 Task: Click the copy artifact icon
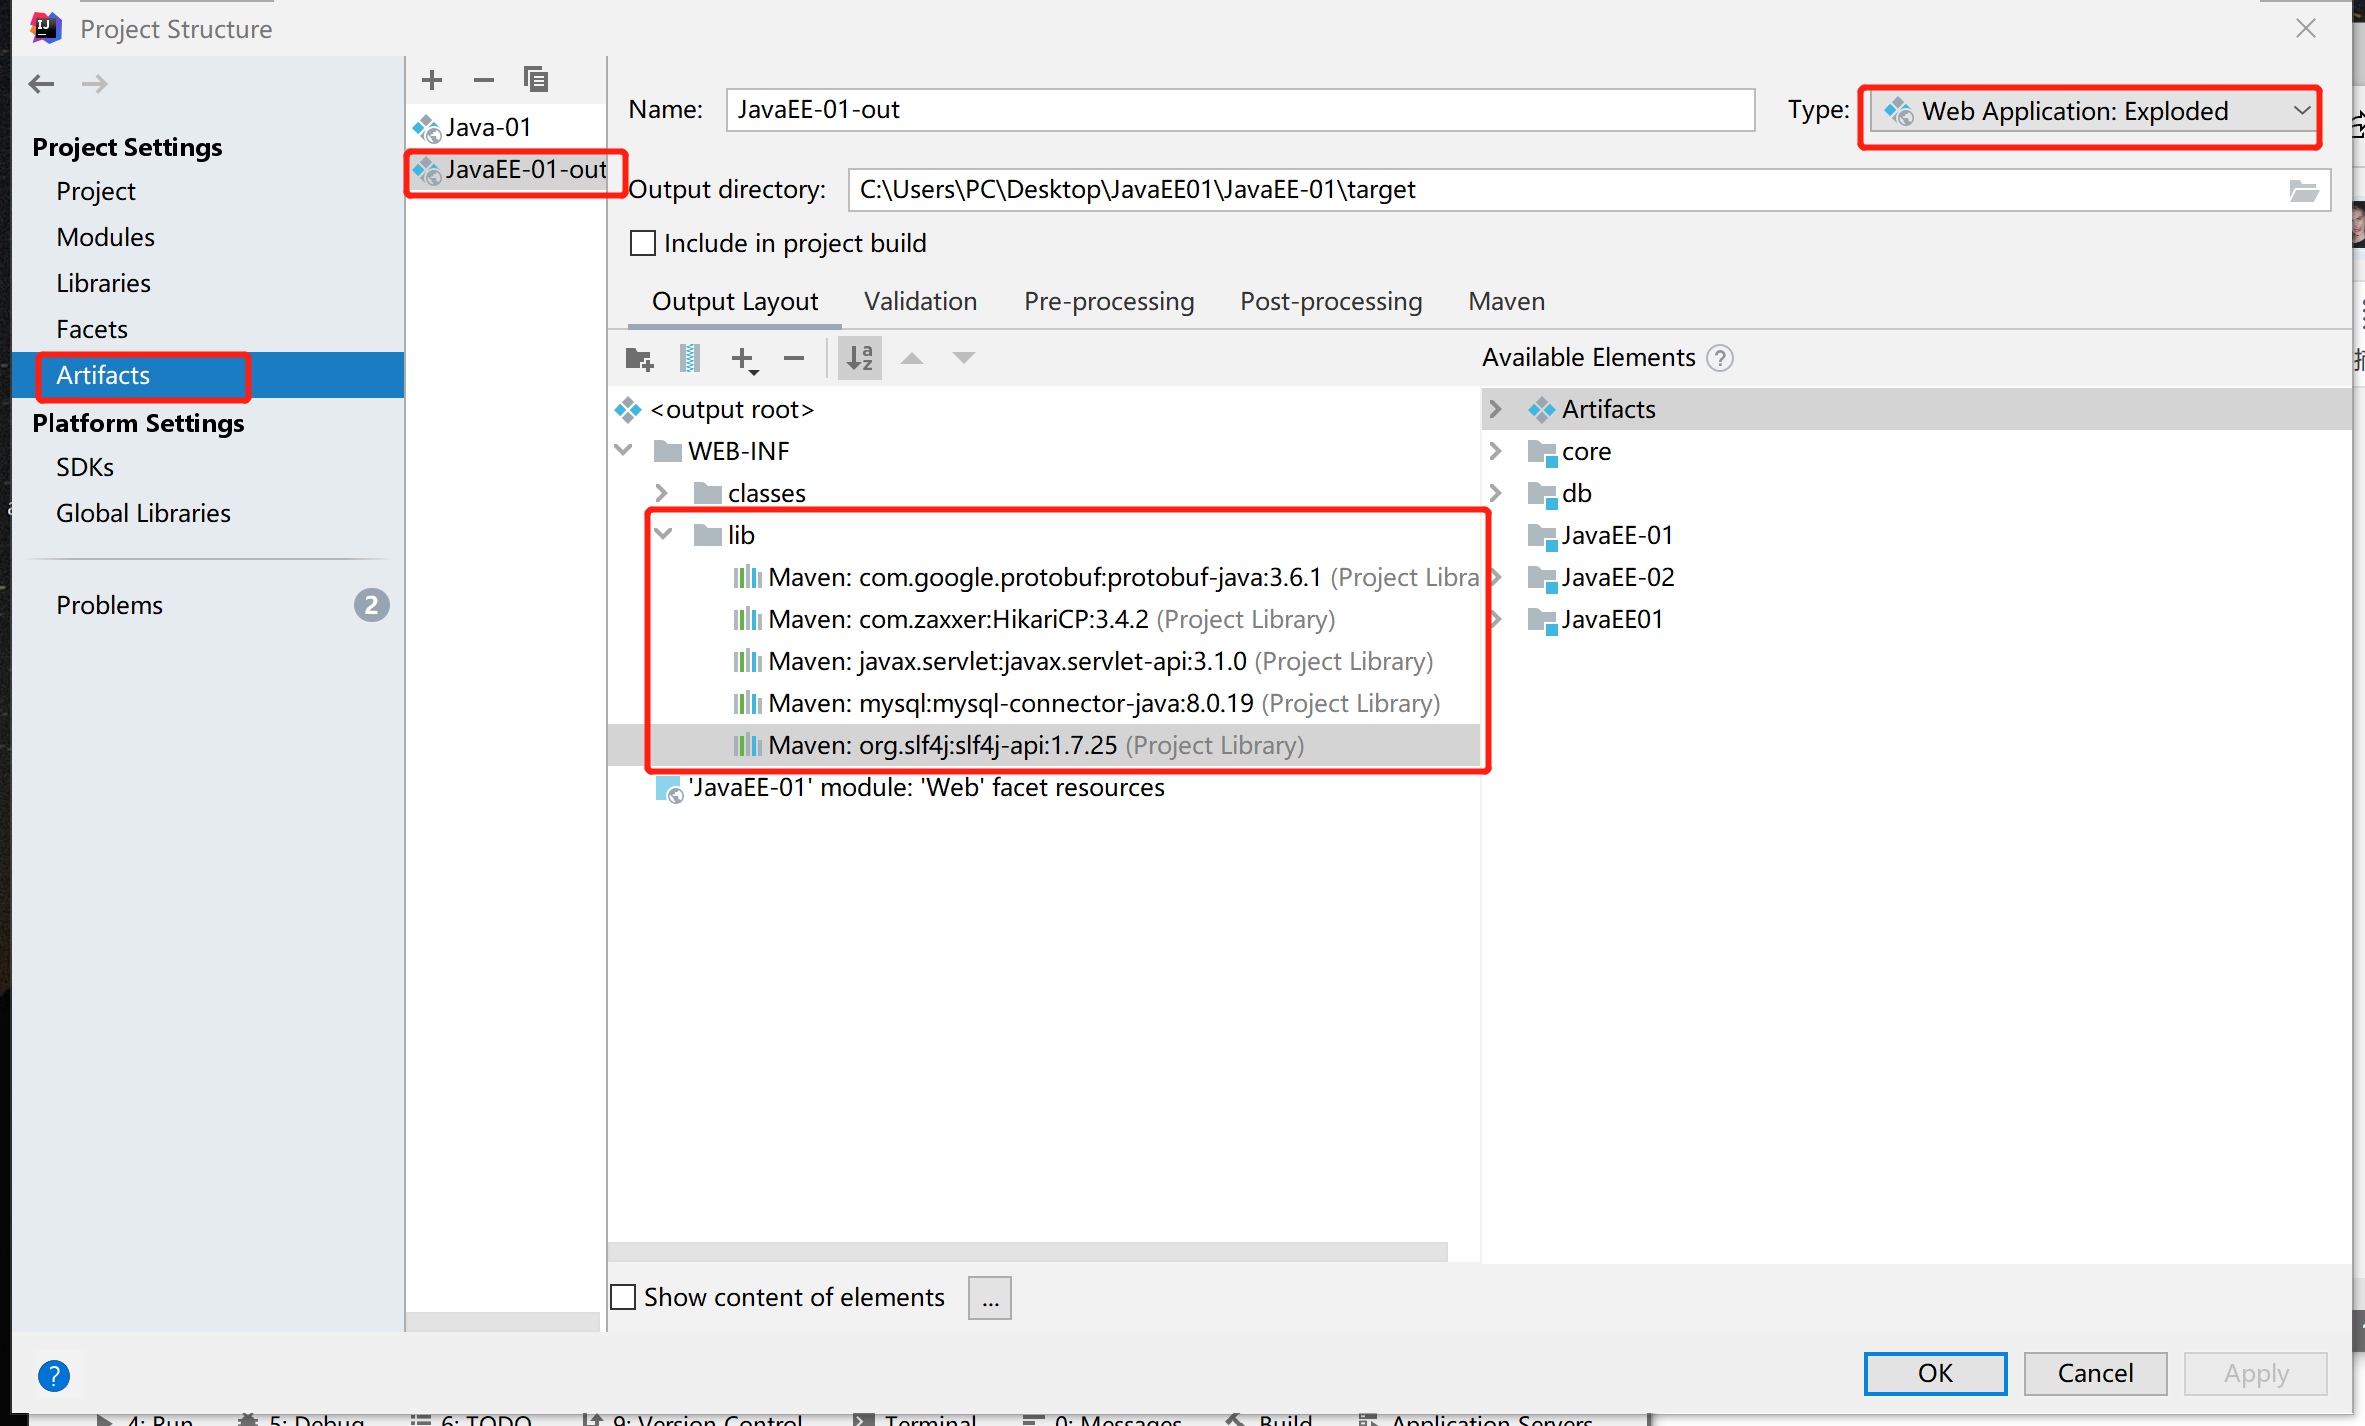pyautogui.click(x=536, y=80)
